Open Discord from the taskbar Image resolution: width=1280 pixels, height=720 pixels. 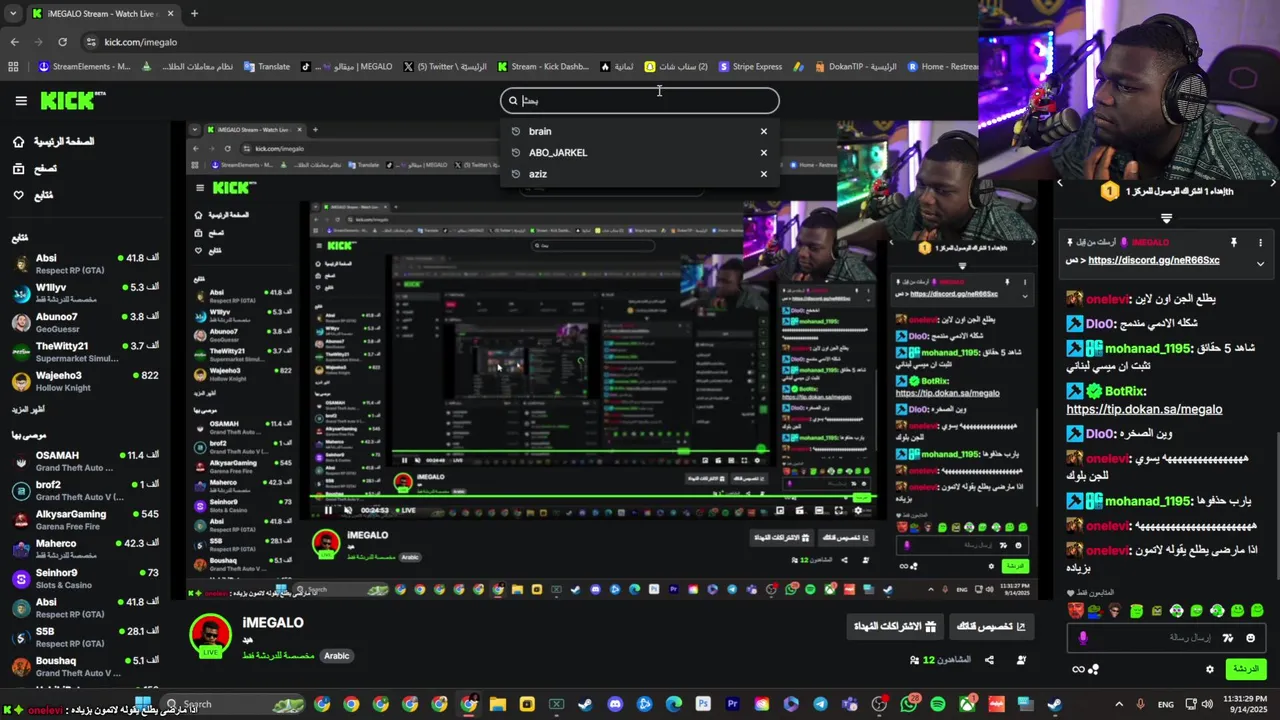pyautogui.click(x=614, y=704)
